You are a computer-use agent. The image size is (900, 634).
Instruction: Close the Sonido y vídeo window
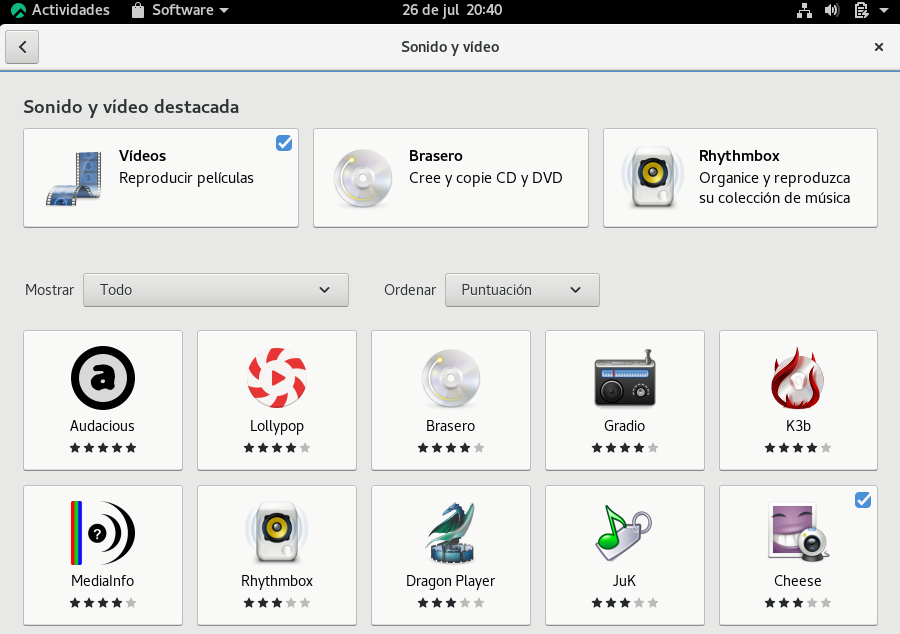tap(878, 47)
